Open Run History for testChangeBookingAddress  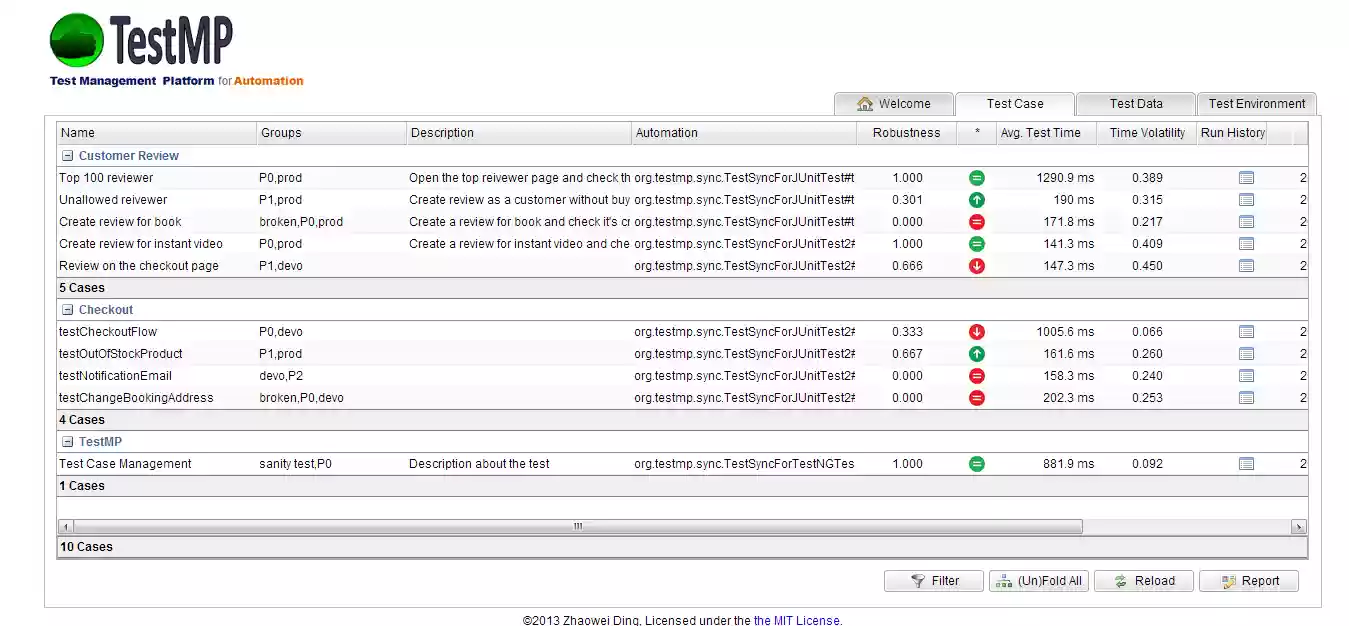coord(1246,397)
